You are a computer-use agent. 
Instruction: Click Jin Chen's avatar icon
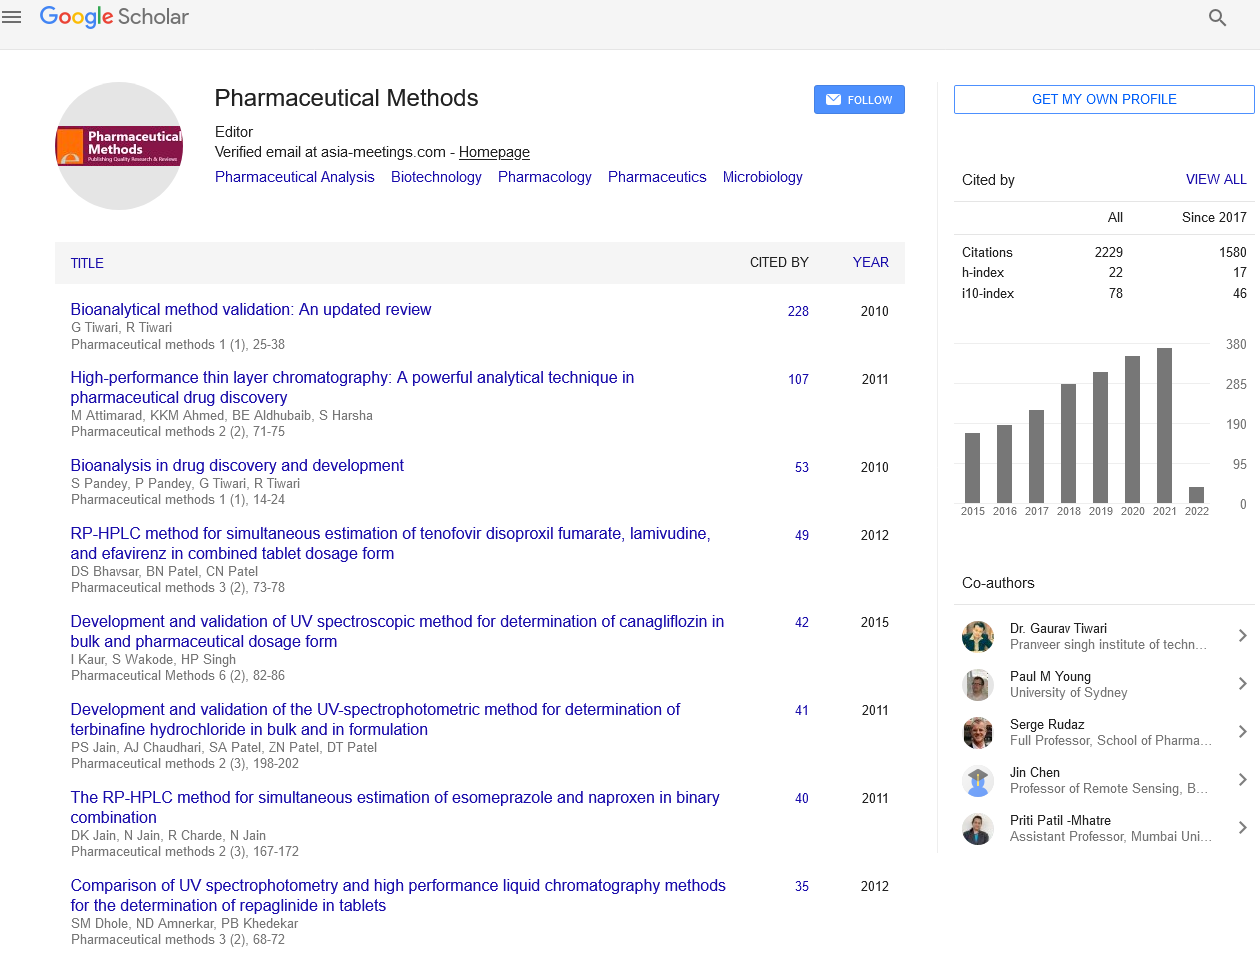[x=977, y=781]
